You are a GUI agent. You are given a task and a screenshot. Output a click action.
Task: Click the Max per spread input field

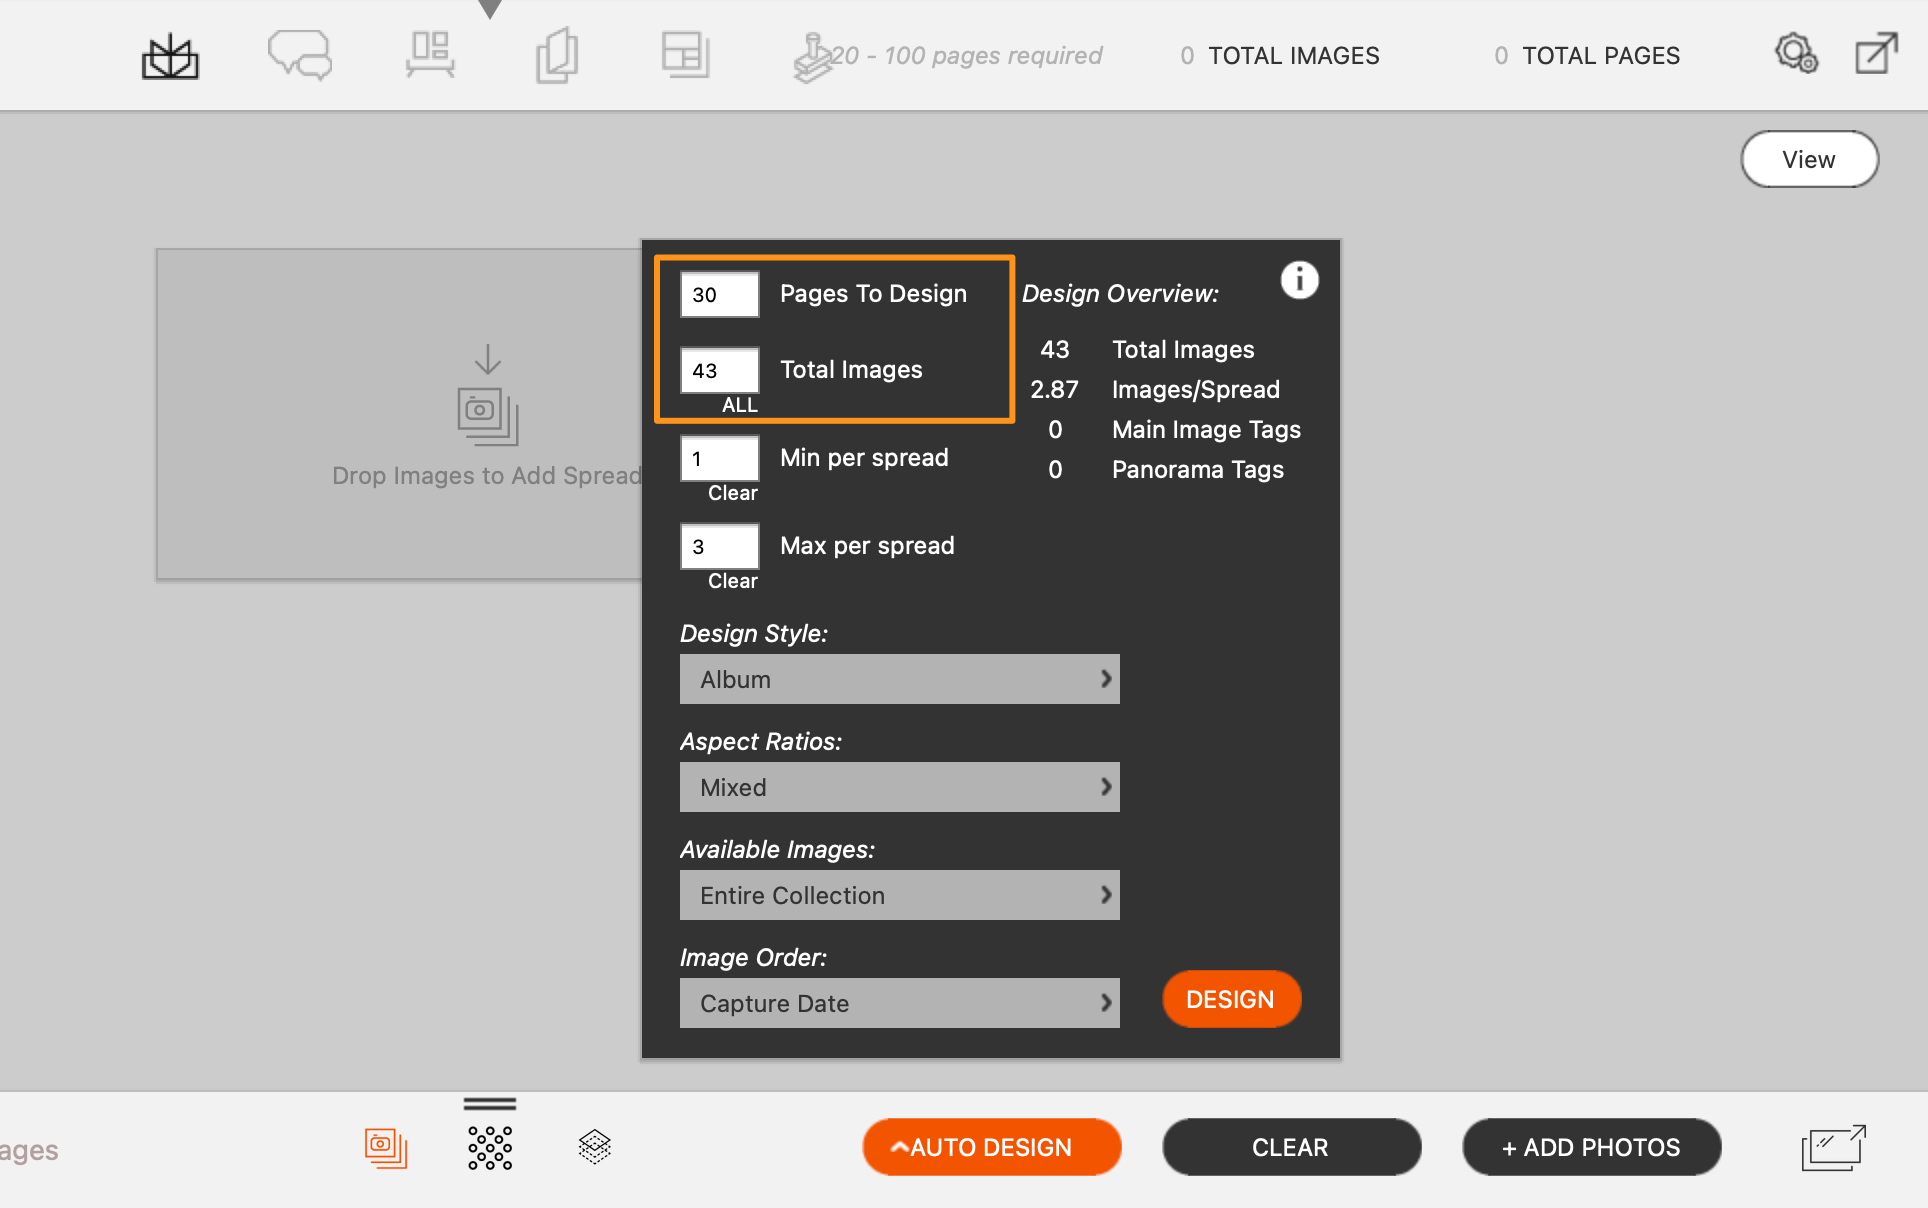(x=720, y=547)
